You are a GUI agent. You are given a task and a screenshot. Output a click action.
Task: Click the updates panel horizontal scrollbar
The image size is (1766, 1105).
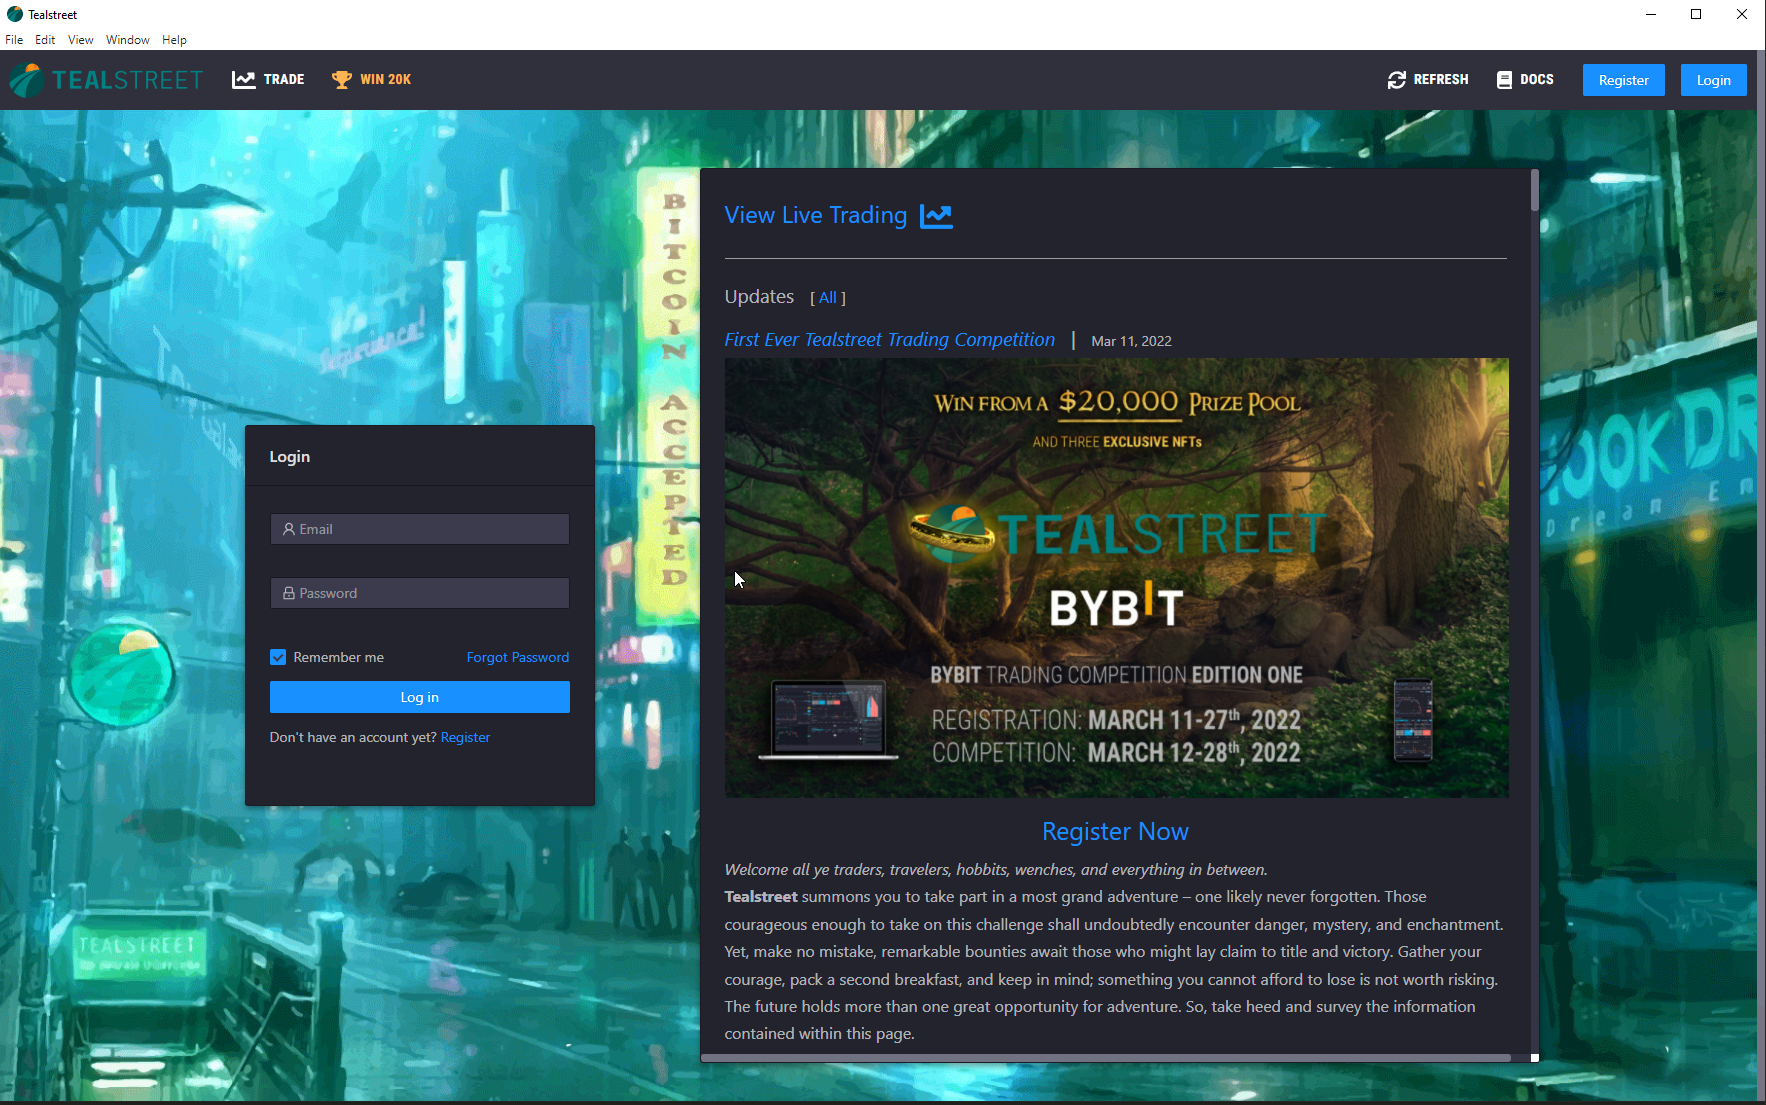1106,1057
